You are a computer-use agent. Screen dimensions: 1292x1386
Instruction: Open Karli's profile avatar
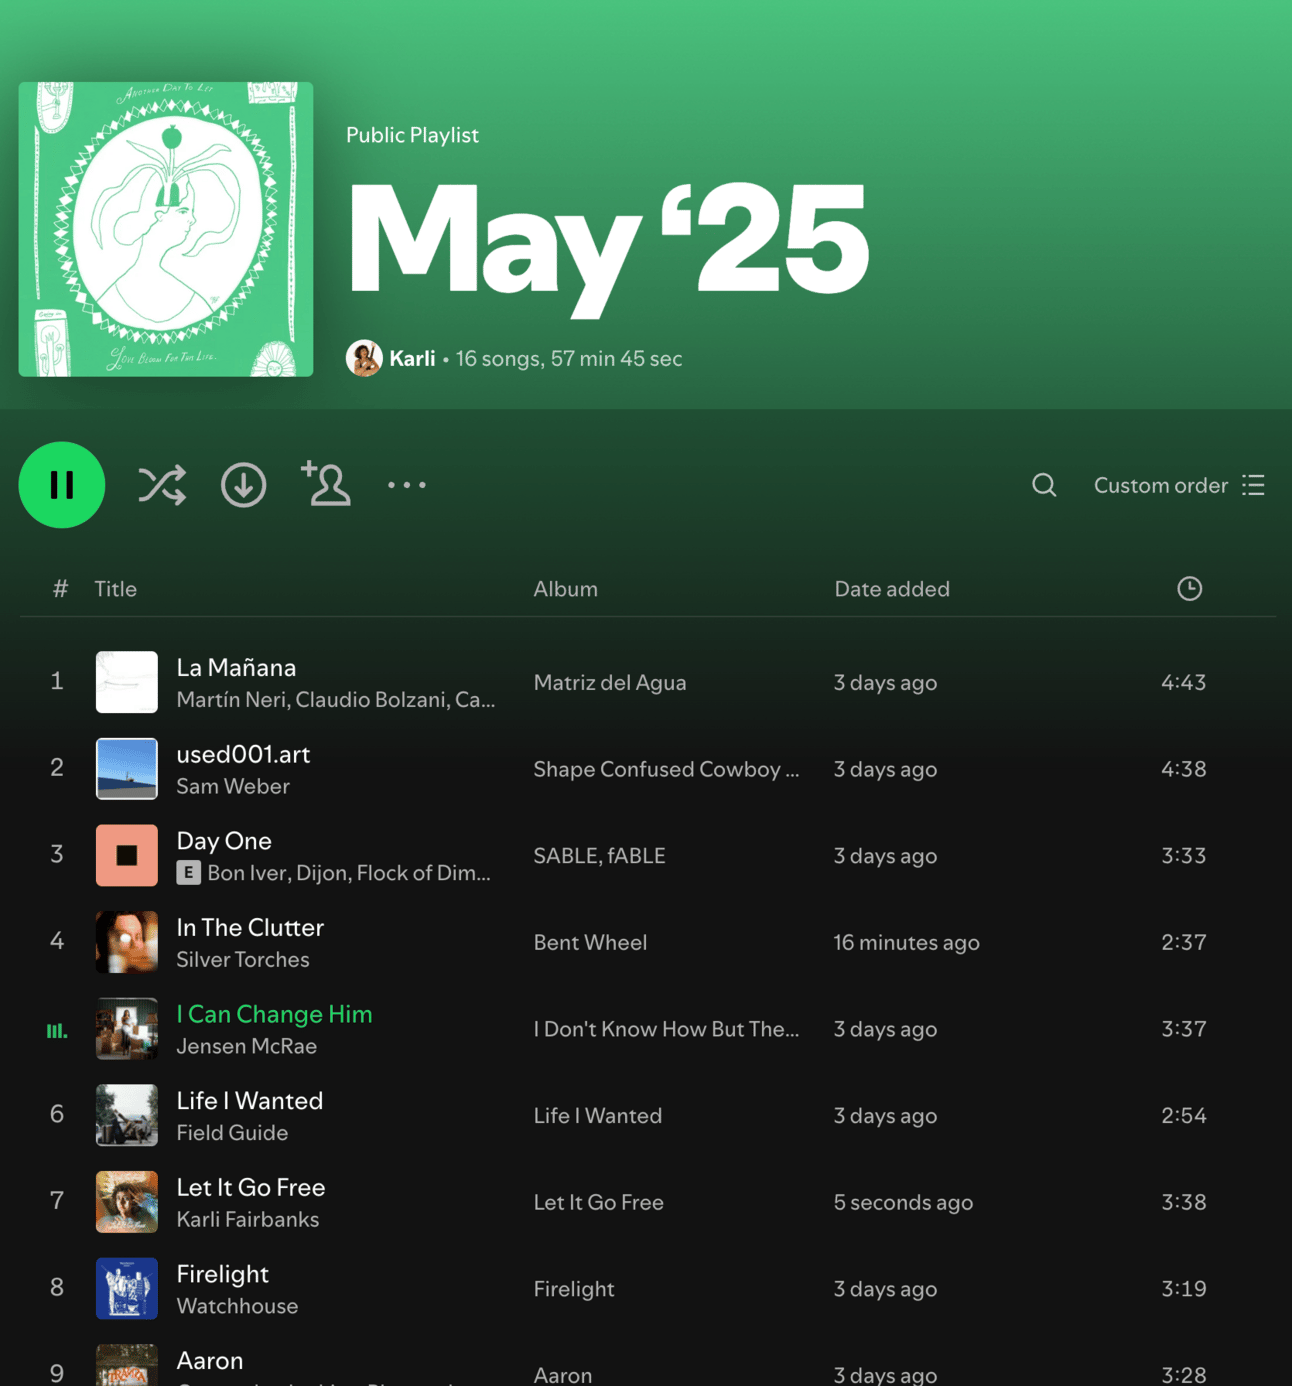(364, 358)
